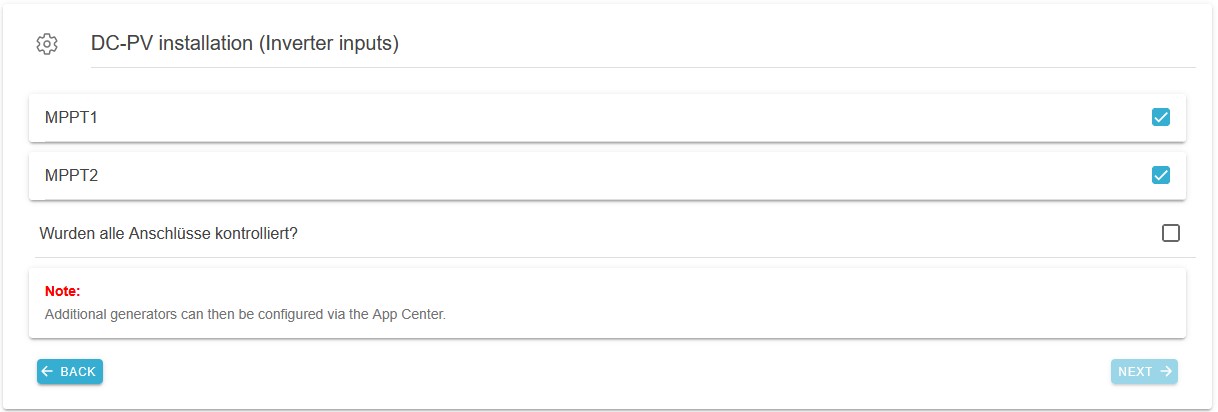Screen dimensions: 1218x412
Task: Click the MPPT2 label text
Action: click(x=71, y=176)
